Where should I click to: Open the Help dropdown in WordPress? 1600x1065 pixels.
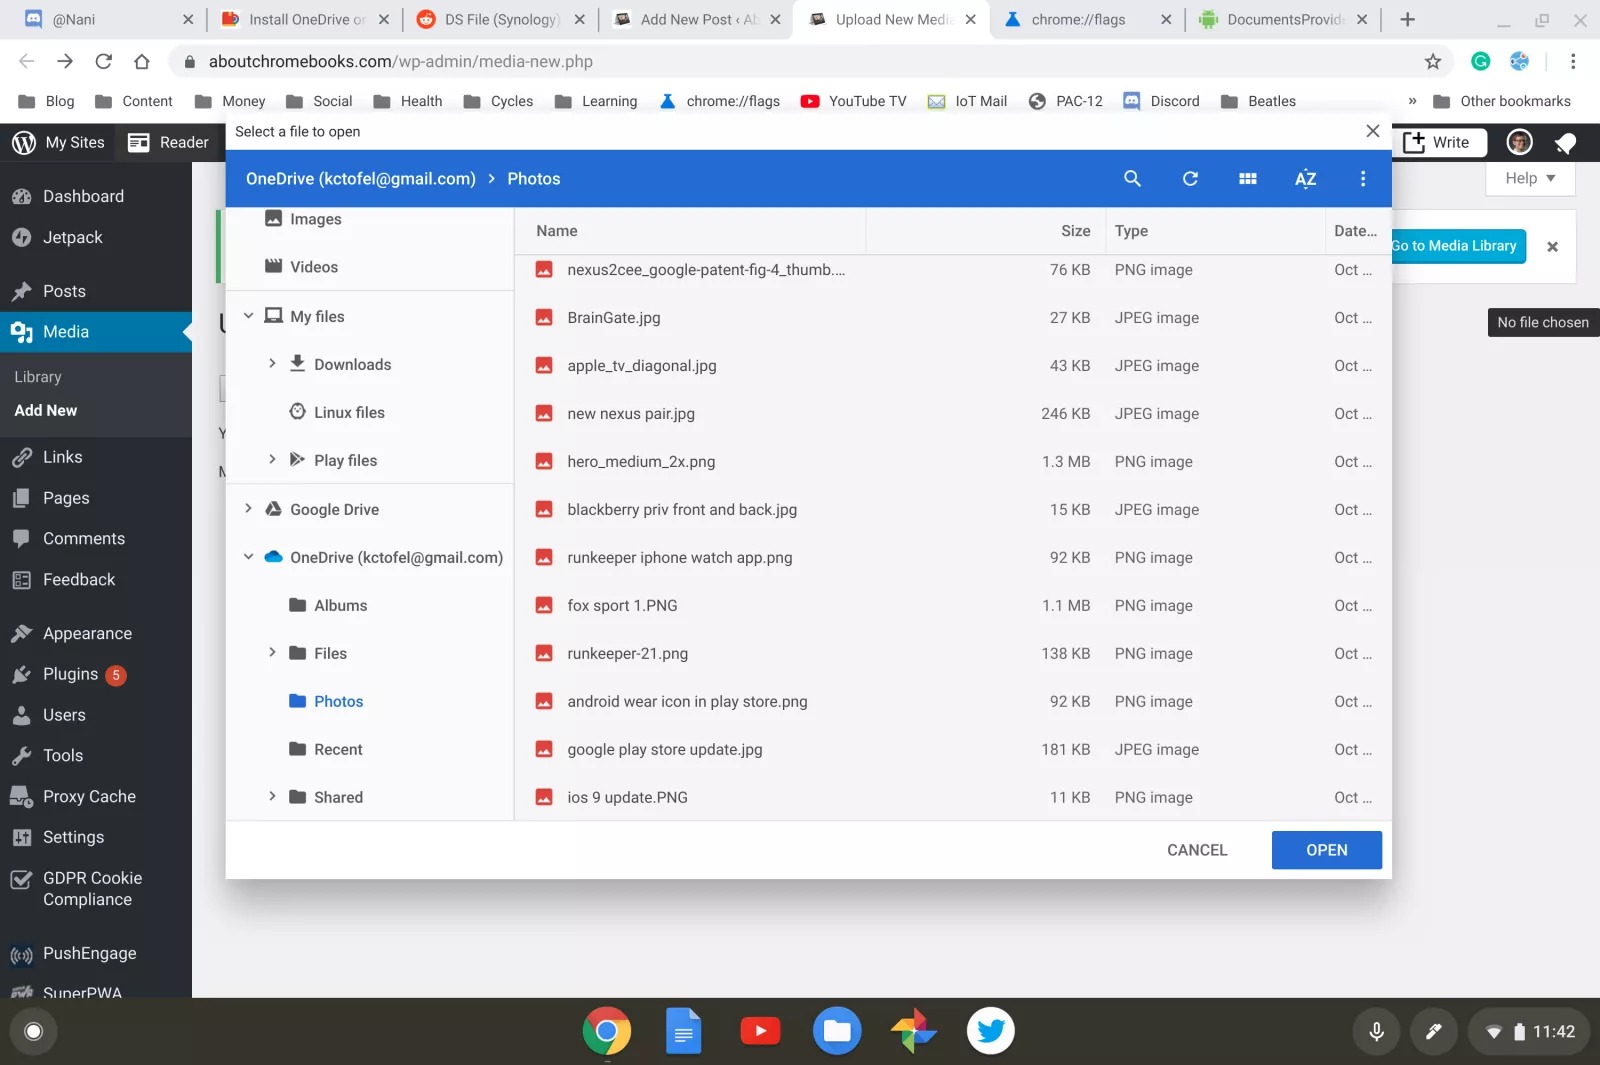1529,178
